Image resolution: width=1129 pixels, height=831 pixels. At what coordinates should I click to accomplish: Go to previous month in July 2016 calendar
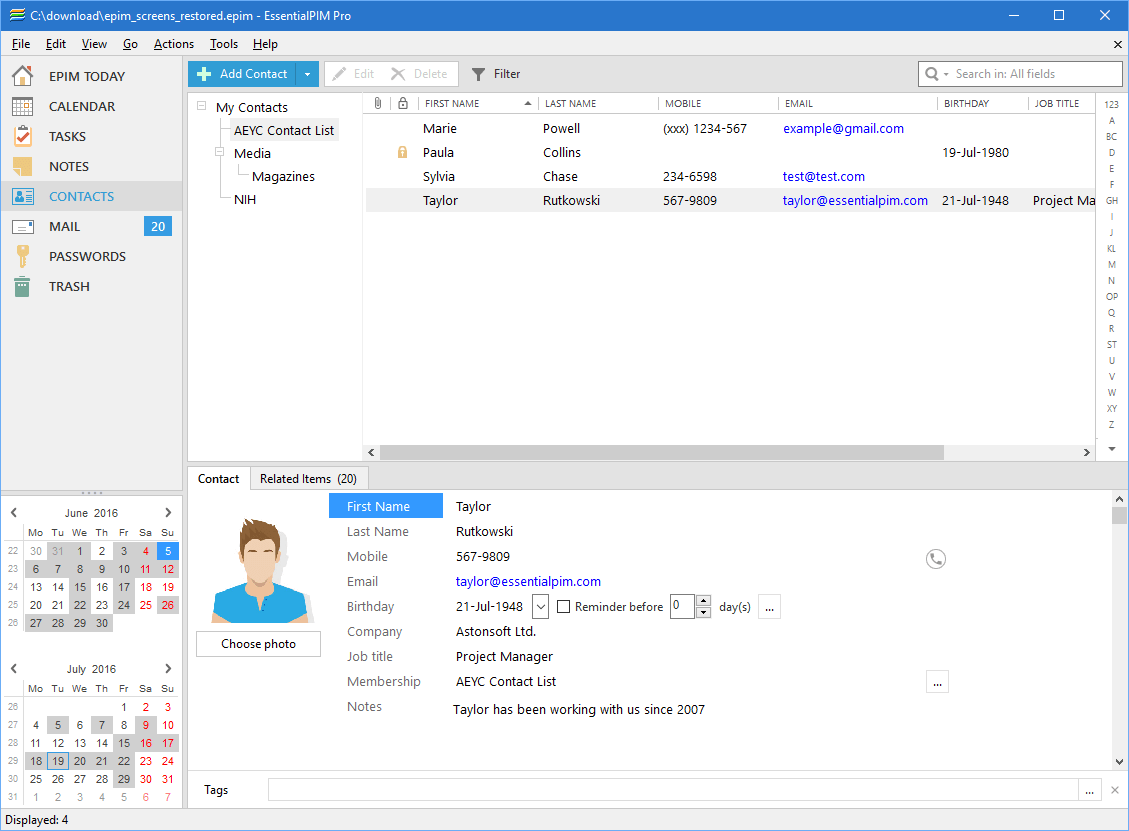14,669
